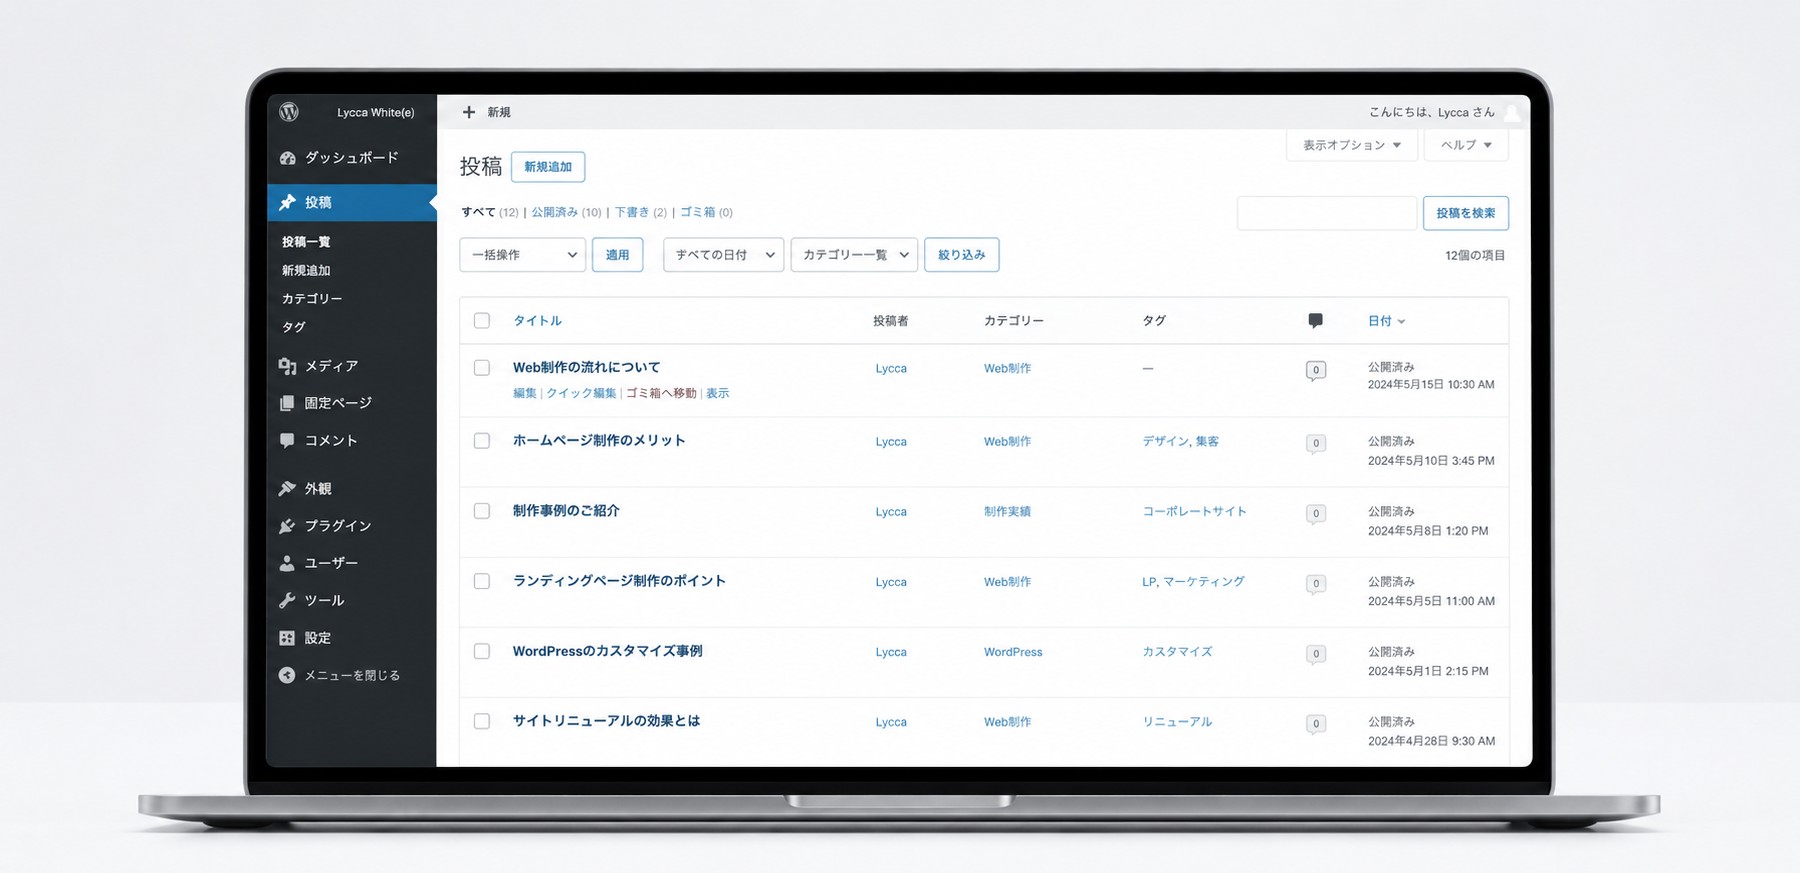Click the 新規追加 button beside 投稿 heading

548,167
